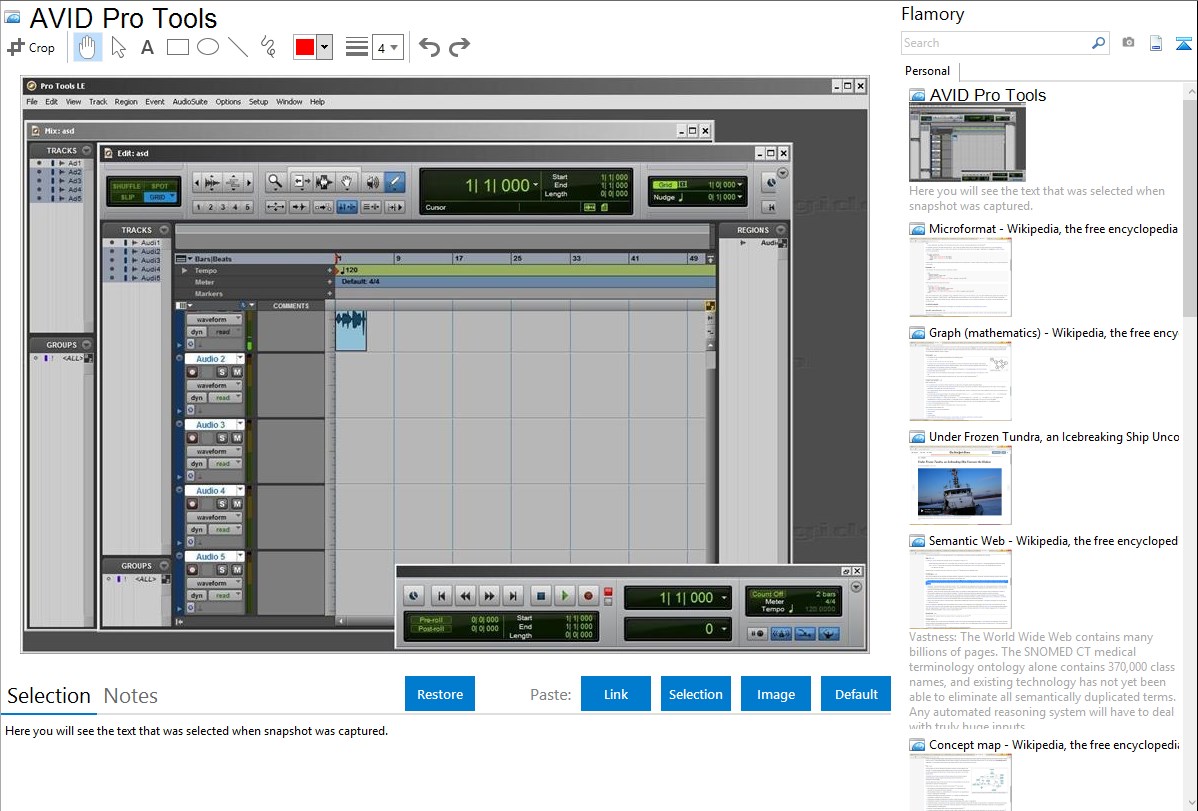The height and width of the screenshot is (811, 1198).
Task: Select the Selector tool in Edit window
Action: pos(323,182)
